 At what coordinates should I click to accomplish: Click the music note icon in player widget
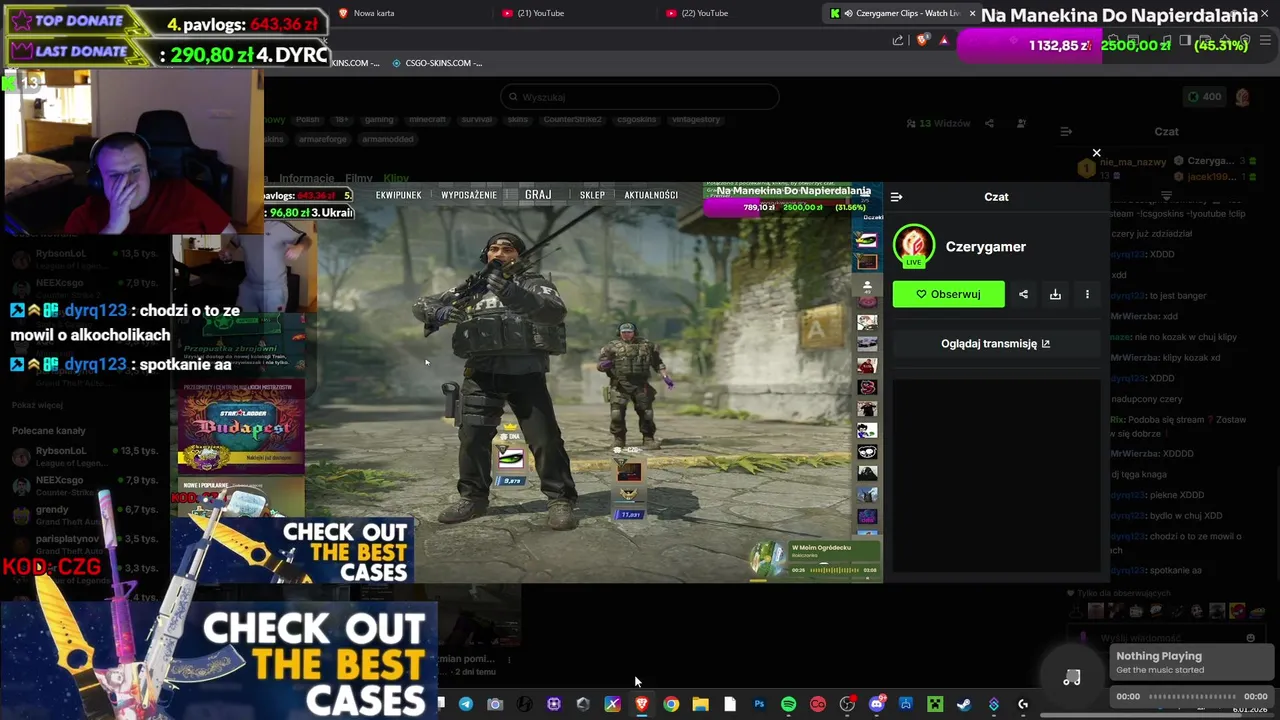1072,678
